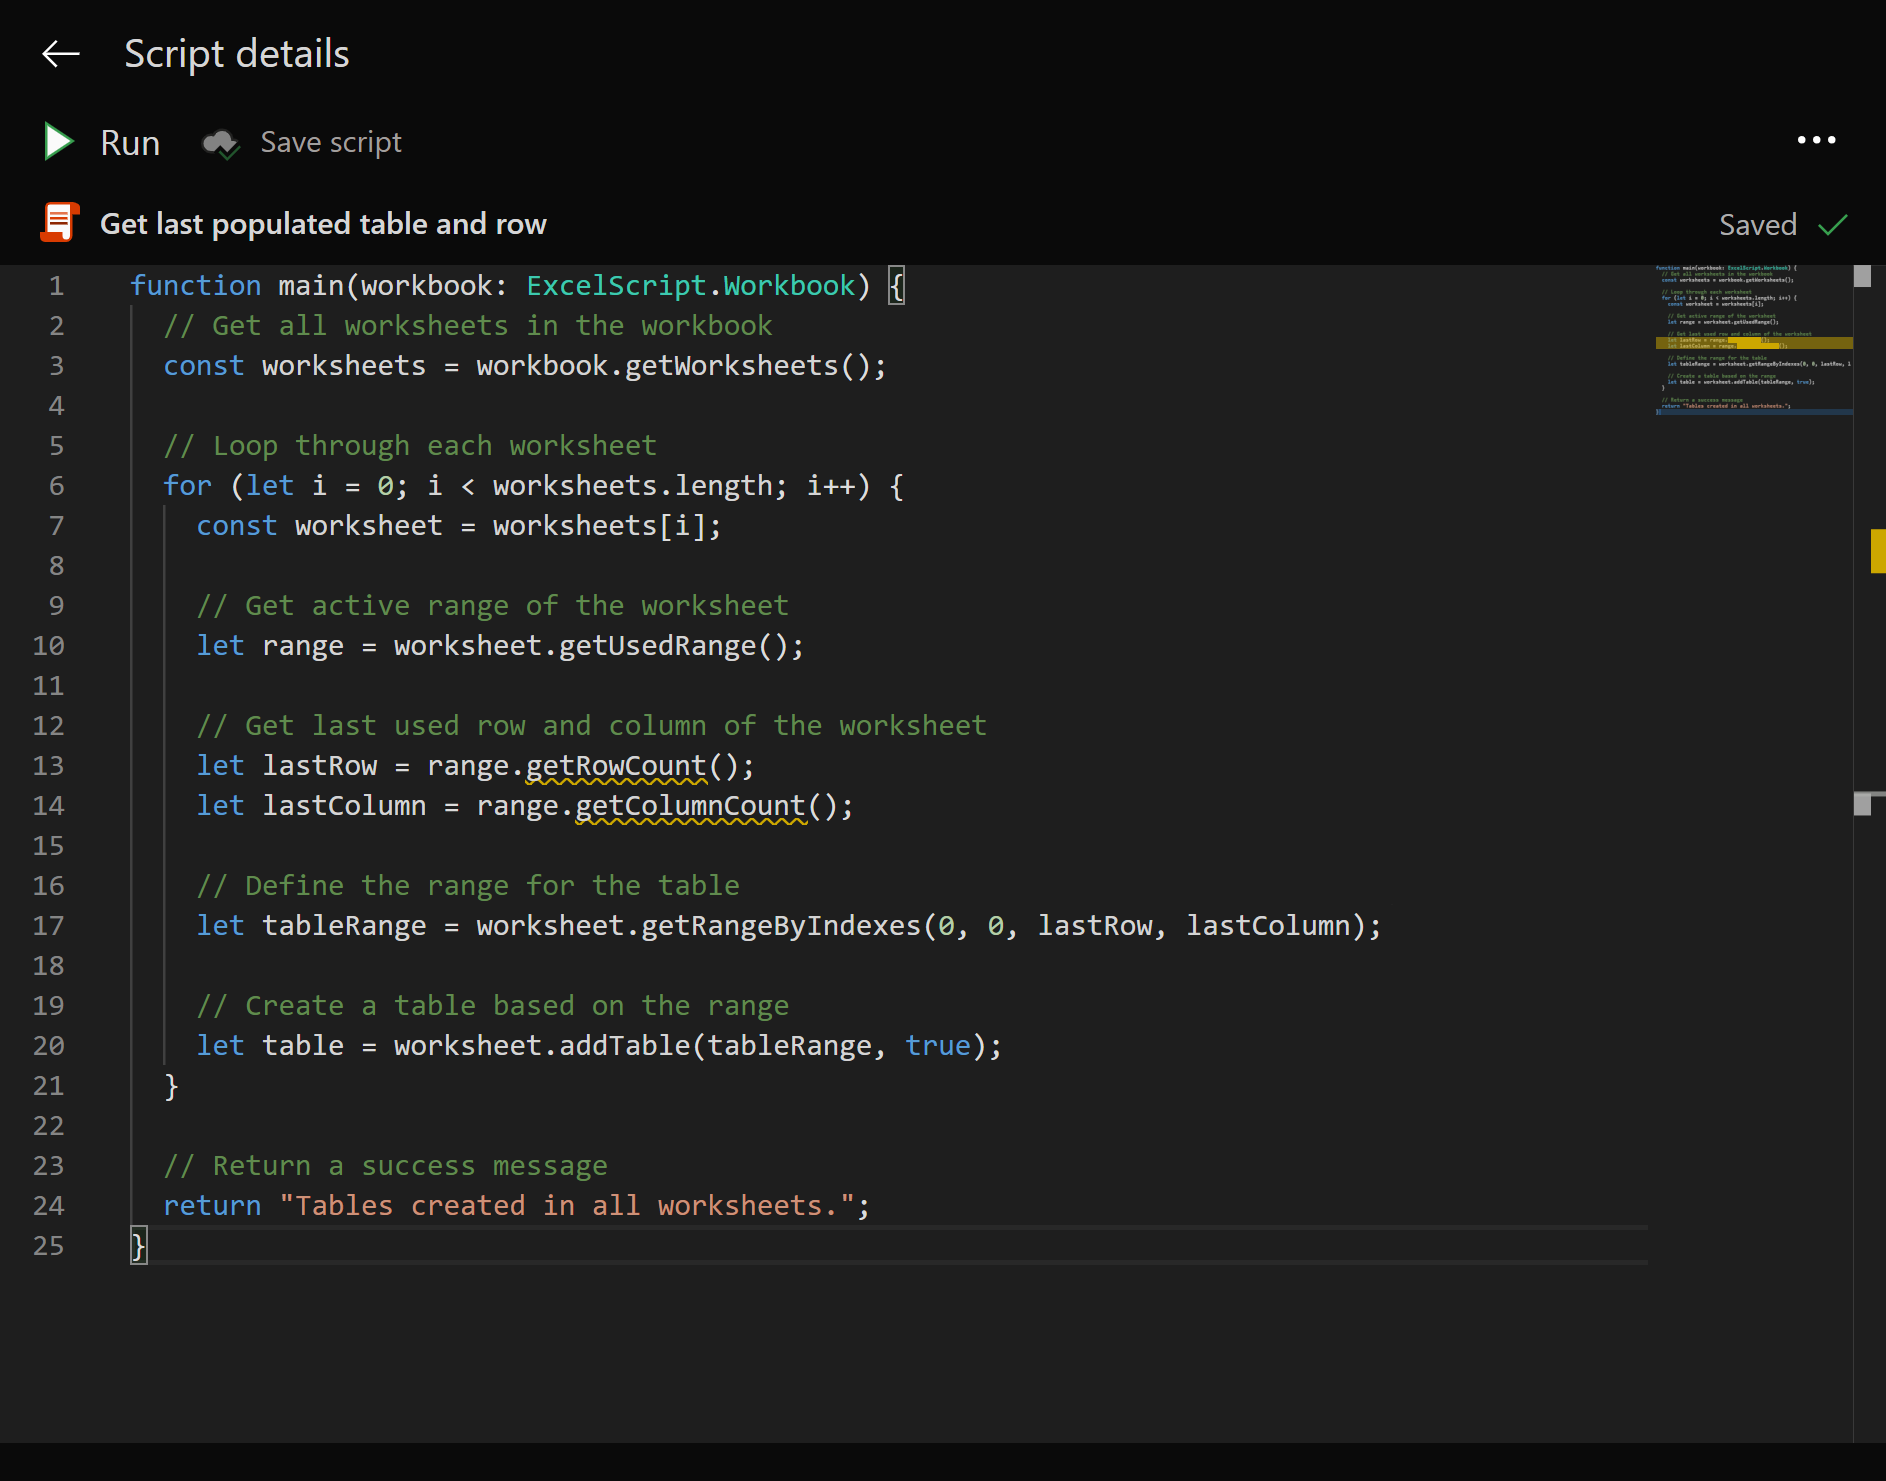Viewport: 1886px width, 1481px height.
Task: Click line number 1 in gutter
Action: 56,286
